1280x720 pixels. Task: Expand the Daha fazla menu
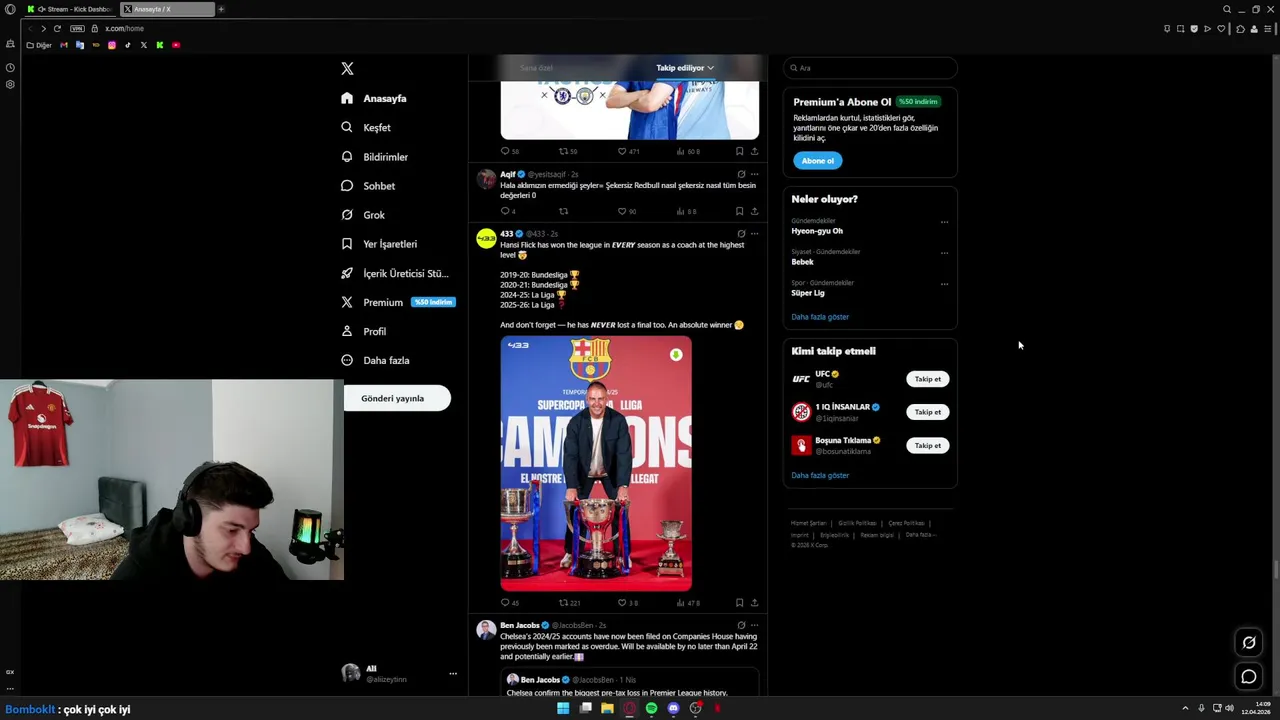point(375,360)
